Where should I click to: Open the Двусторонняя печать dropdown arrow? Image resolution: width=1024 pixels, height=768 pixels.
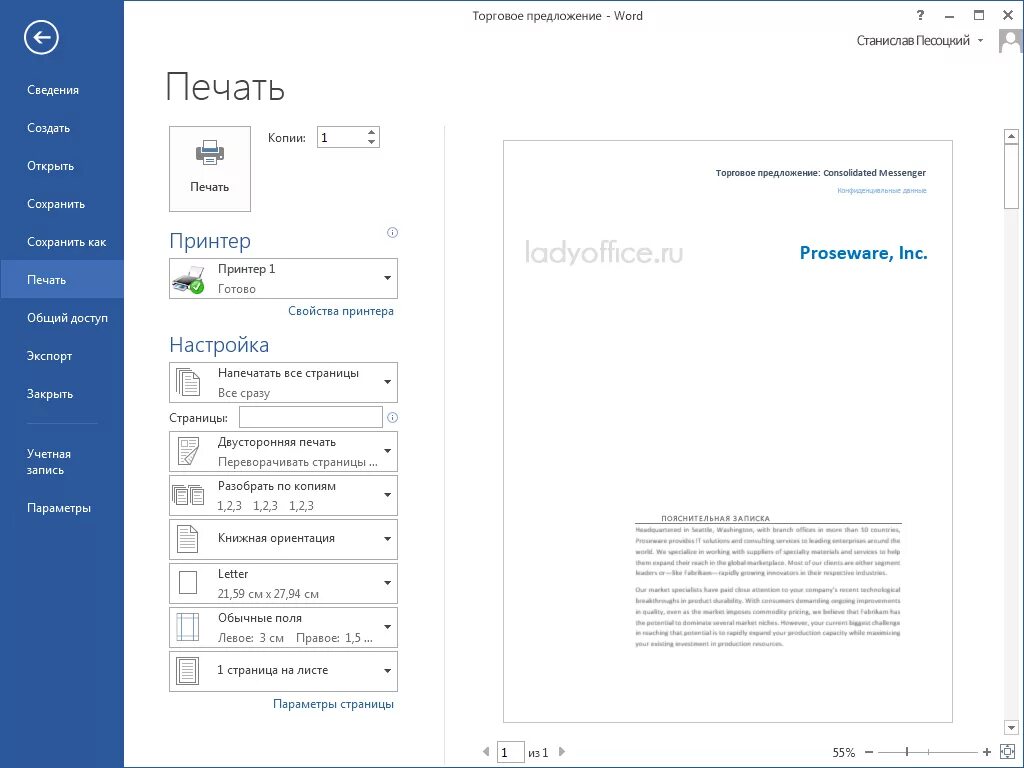tap(388, 451)
